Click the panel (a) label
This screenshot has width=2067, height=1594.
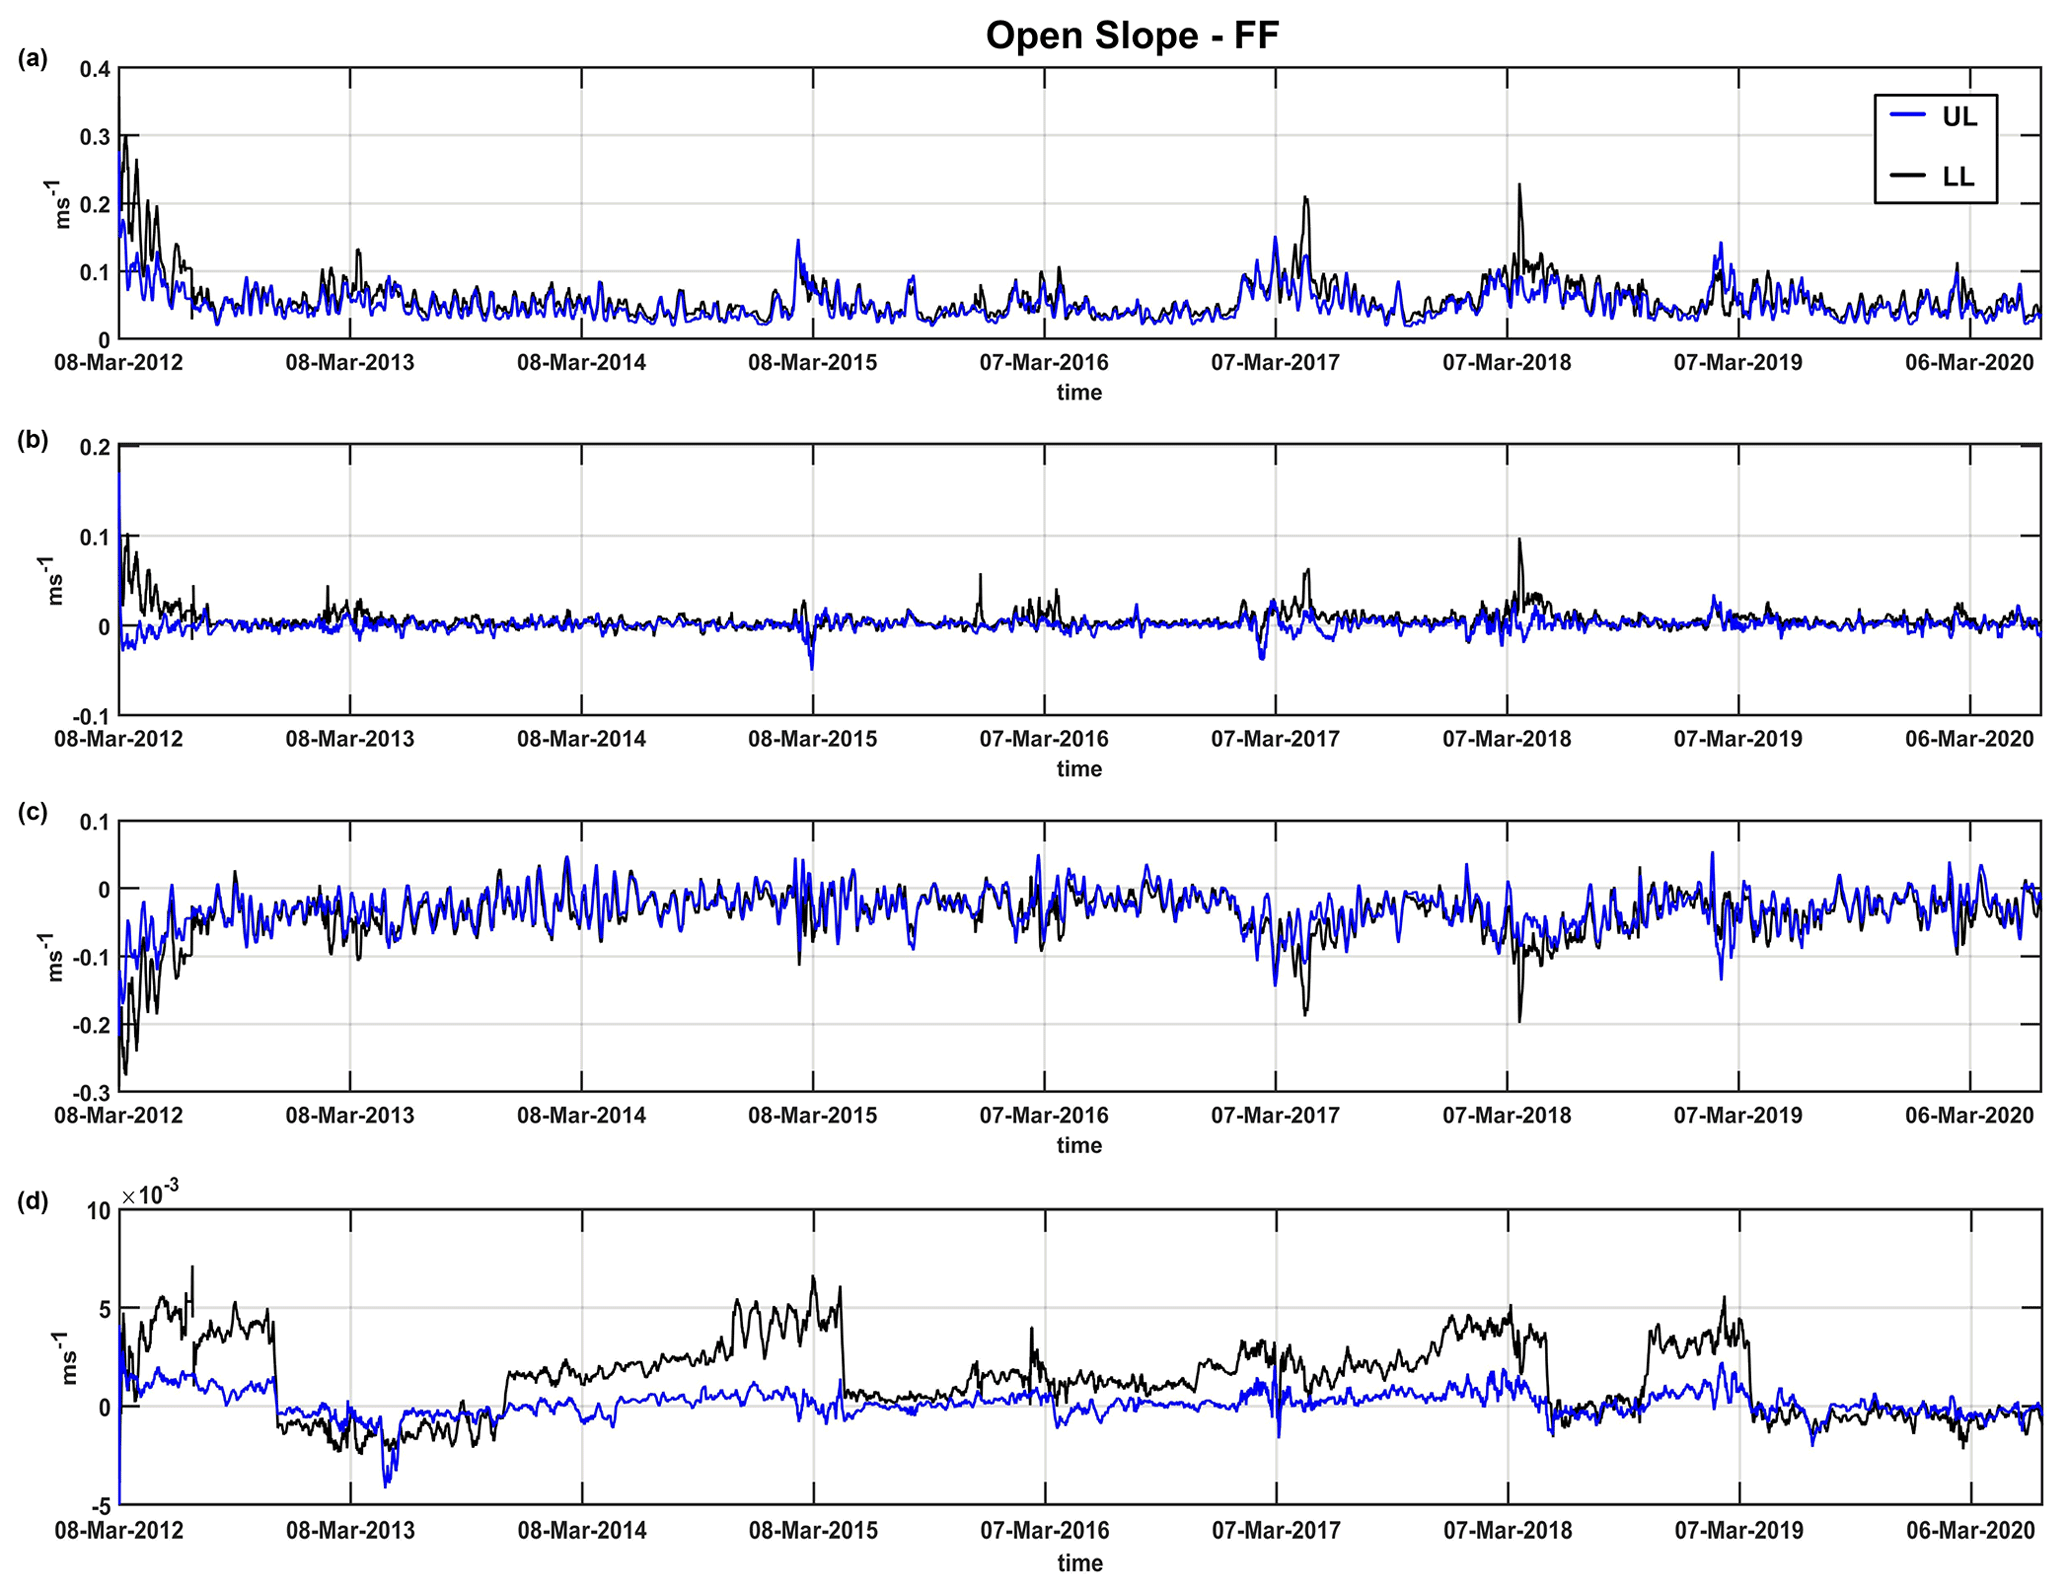[x=33, y=59]
